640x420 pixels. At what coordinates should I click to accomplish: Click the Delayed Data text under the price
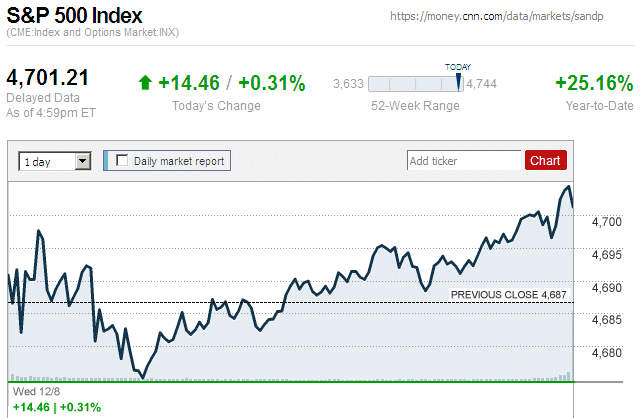42,98
